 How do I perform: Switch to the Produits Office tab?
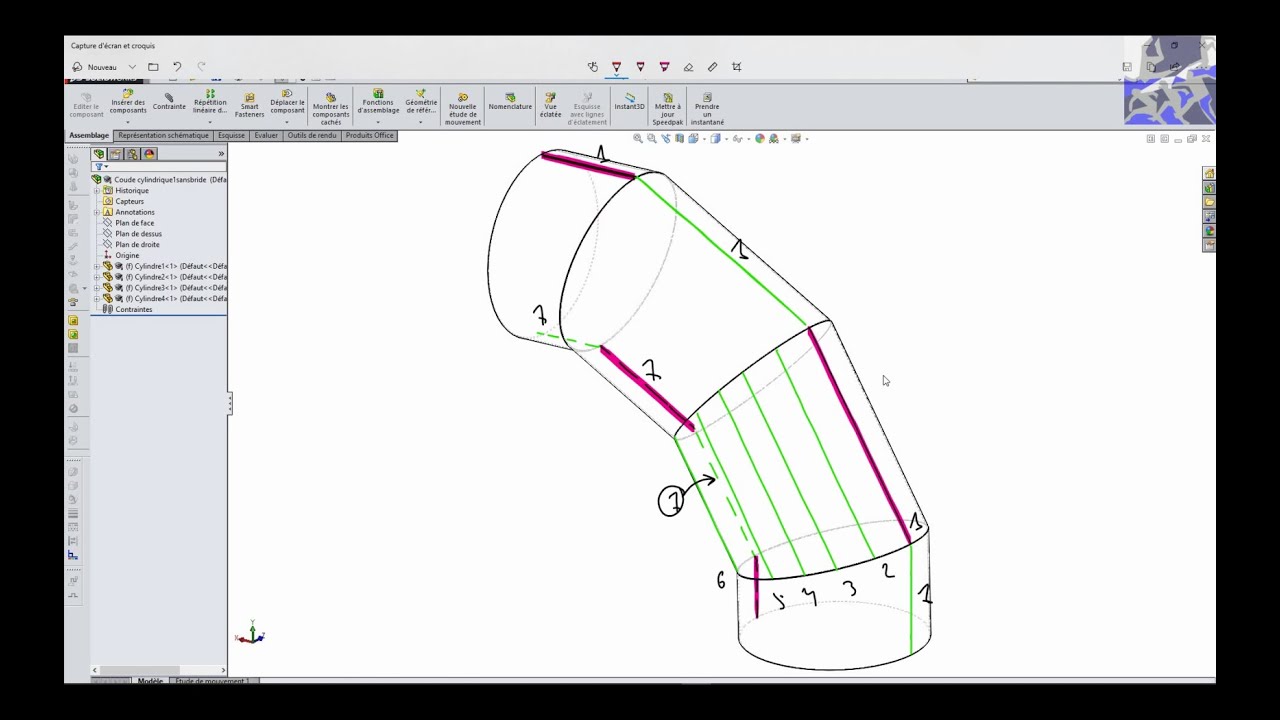coord(370,135)
